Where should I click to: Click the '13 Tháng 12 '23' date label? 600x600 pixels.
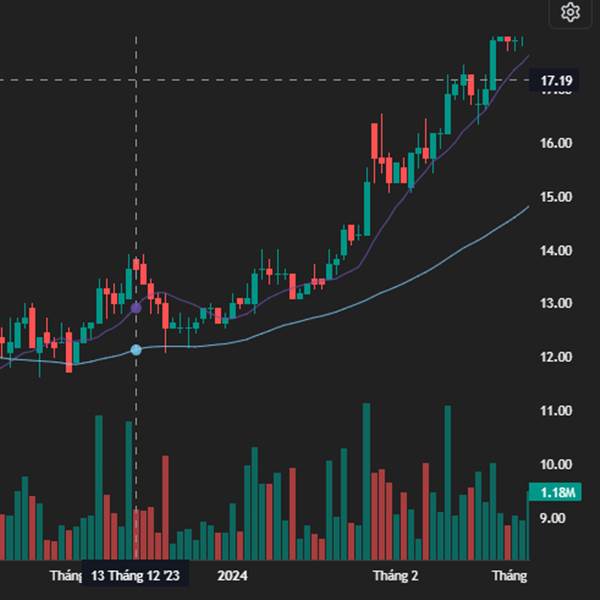(x=135, y=576)
